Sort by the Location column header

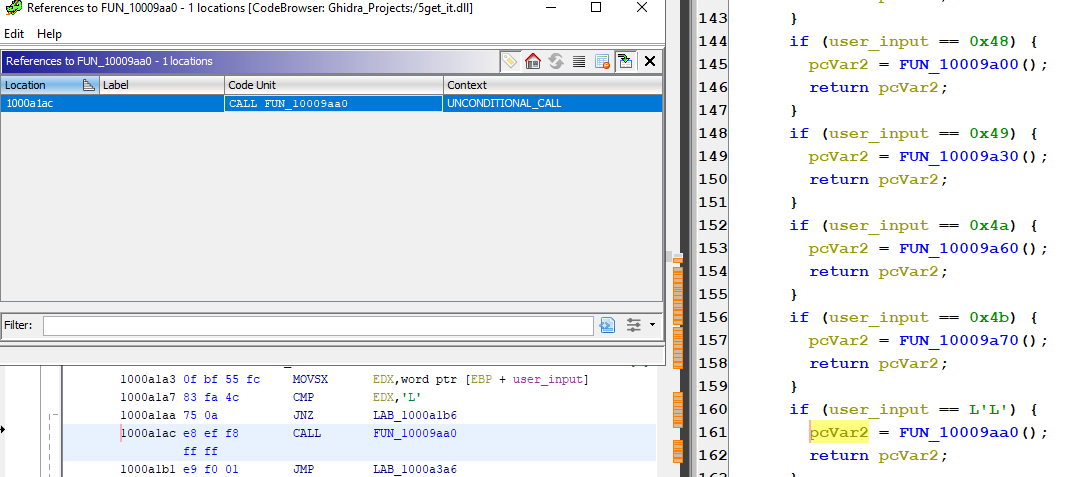point(49,85)
